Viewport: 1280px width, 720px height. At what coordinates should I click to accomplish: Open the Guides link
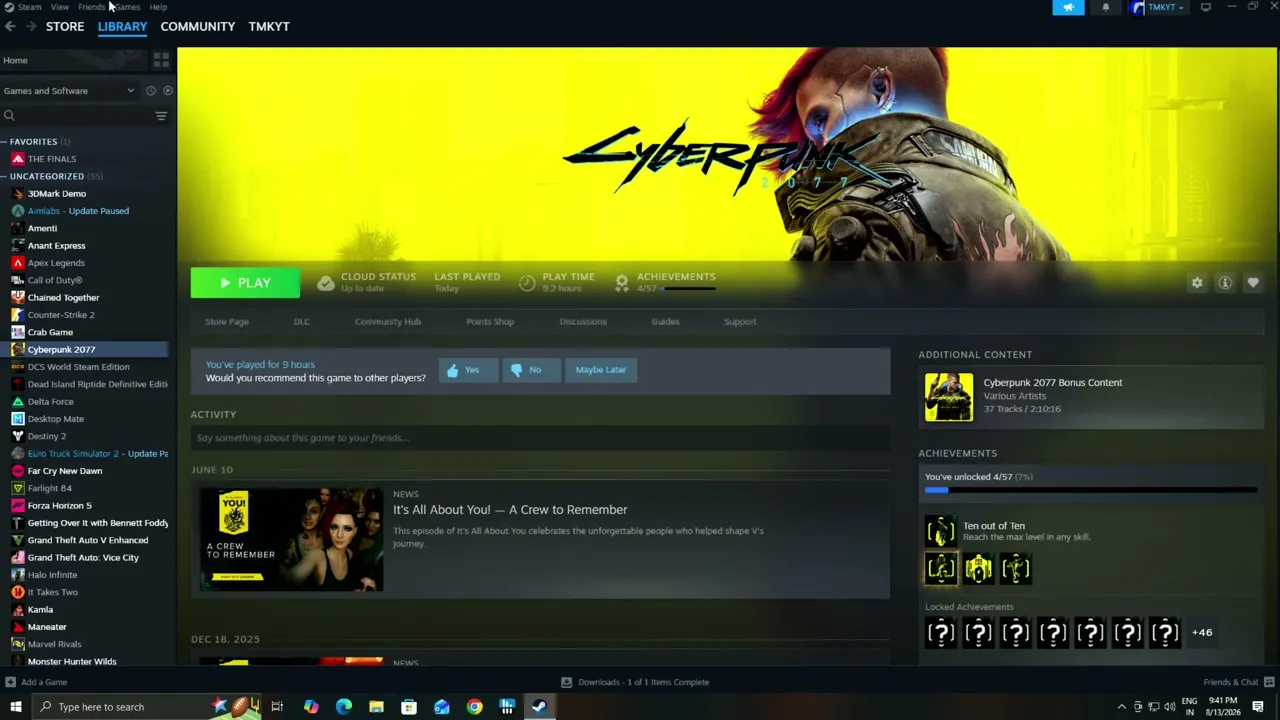click(x=665, y=322)
